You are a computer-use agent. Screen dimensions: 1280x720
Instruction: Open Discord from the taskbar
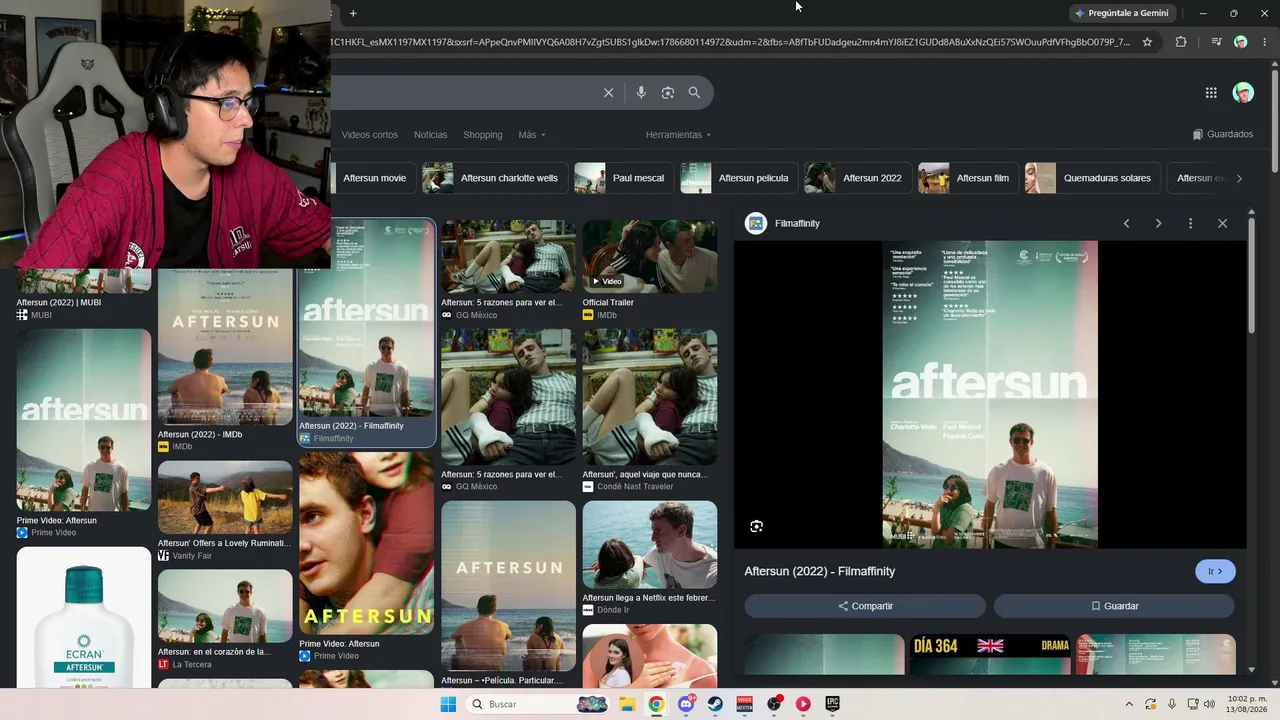click(686, 704)
